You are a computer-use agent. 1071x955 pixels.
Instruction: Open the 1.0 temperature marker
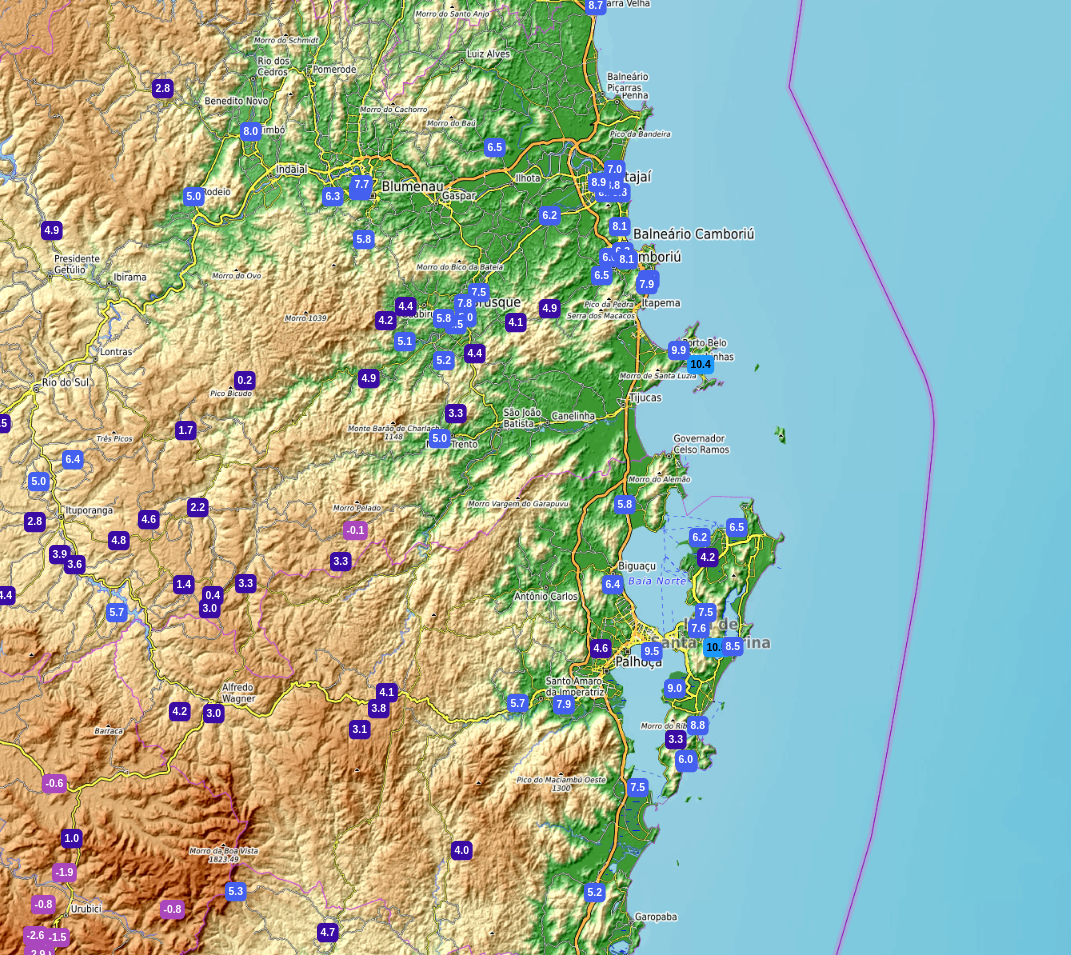[72, 838]
